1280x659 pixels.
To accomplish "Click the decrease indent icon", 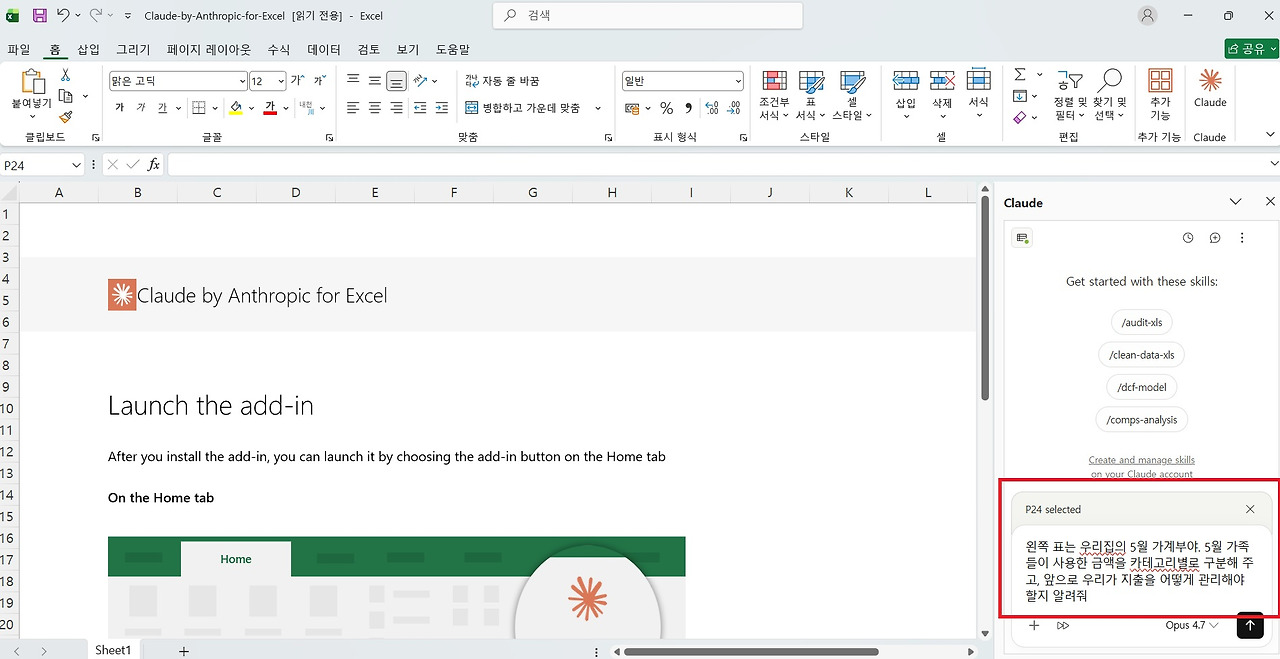I will (420, 108).
